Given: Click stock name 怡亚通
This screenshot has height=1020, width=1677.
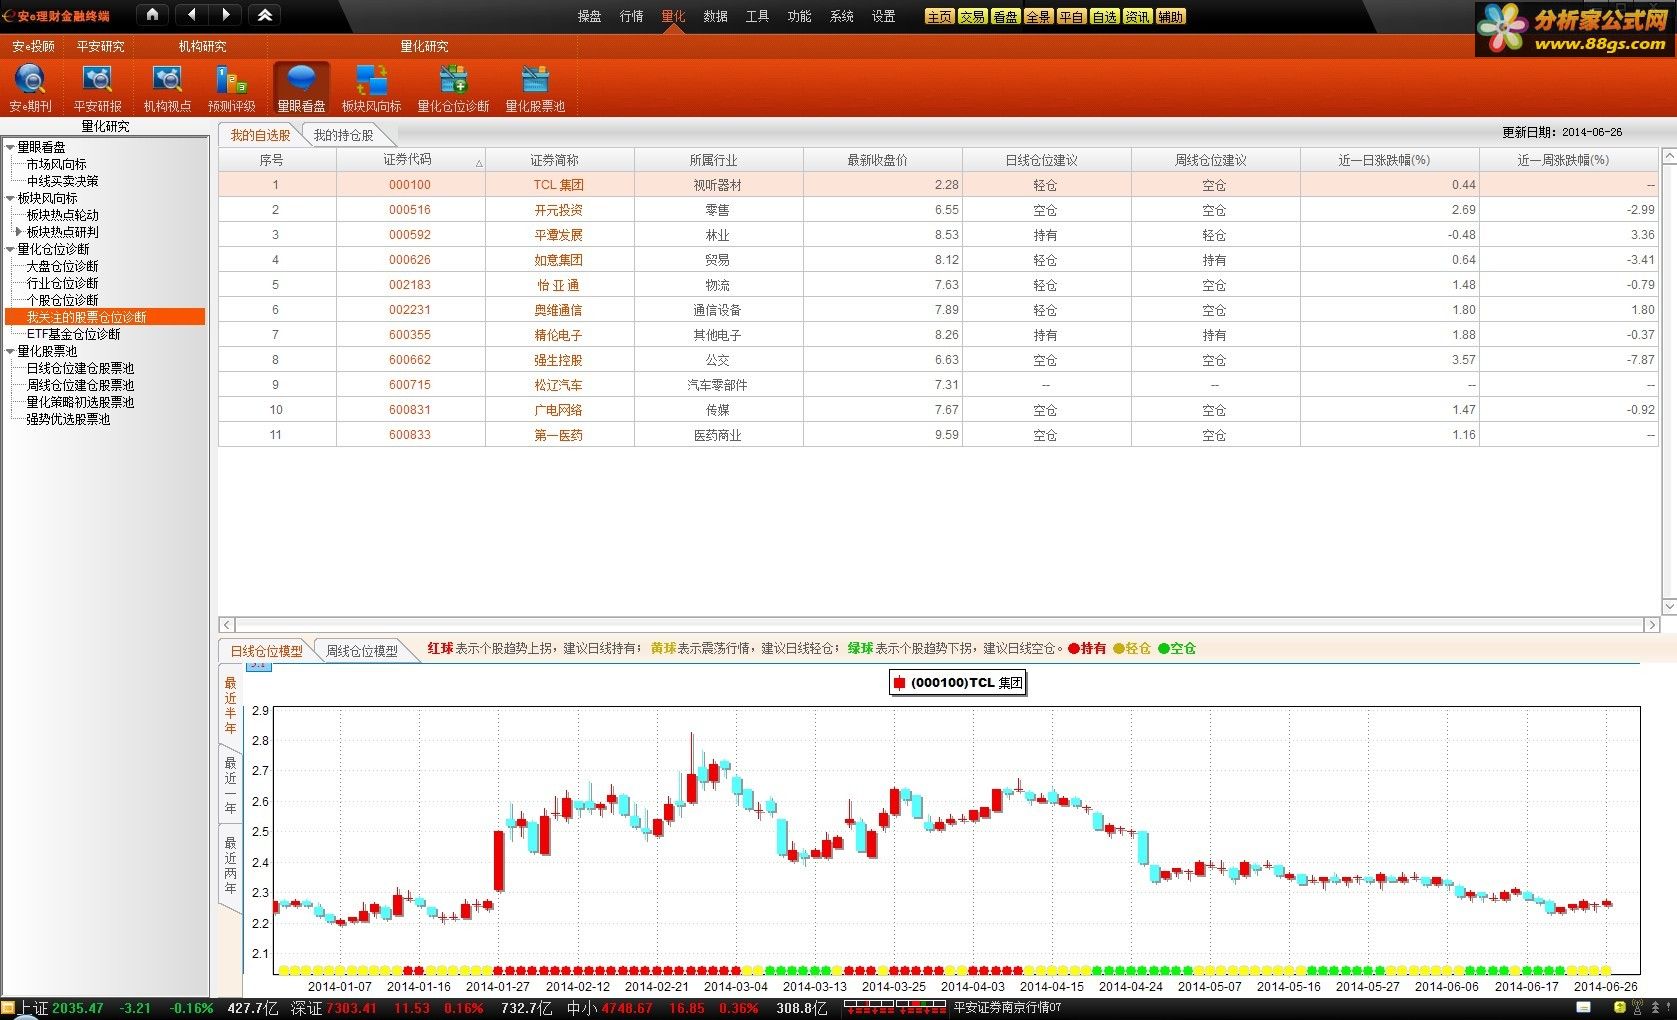Looking at the screenshot, I should [558, 285].
